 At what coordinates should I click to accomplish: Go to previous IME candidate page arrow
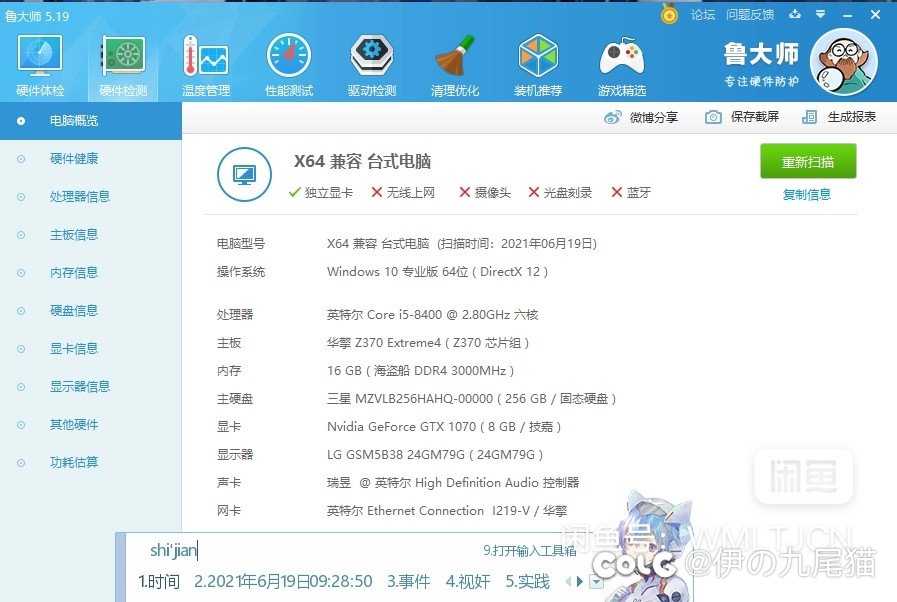(568, 582)
